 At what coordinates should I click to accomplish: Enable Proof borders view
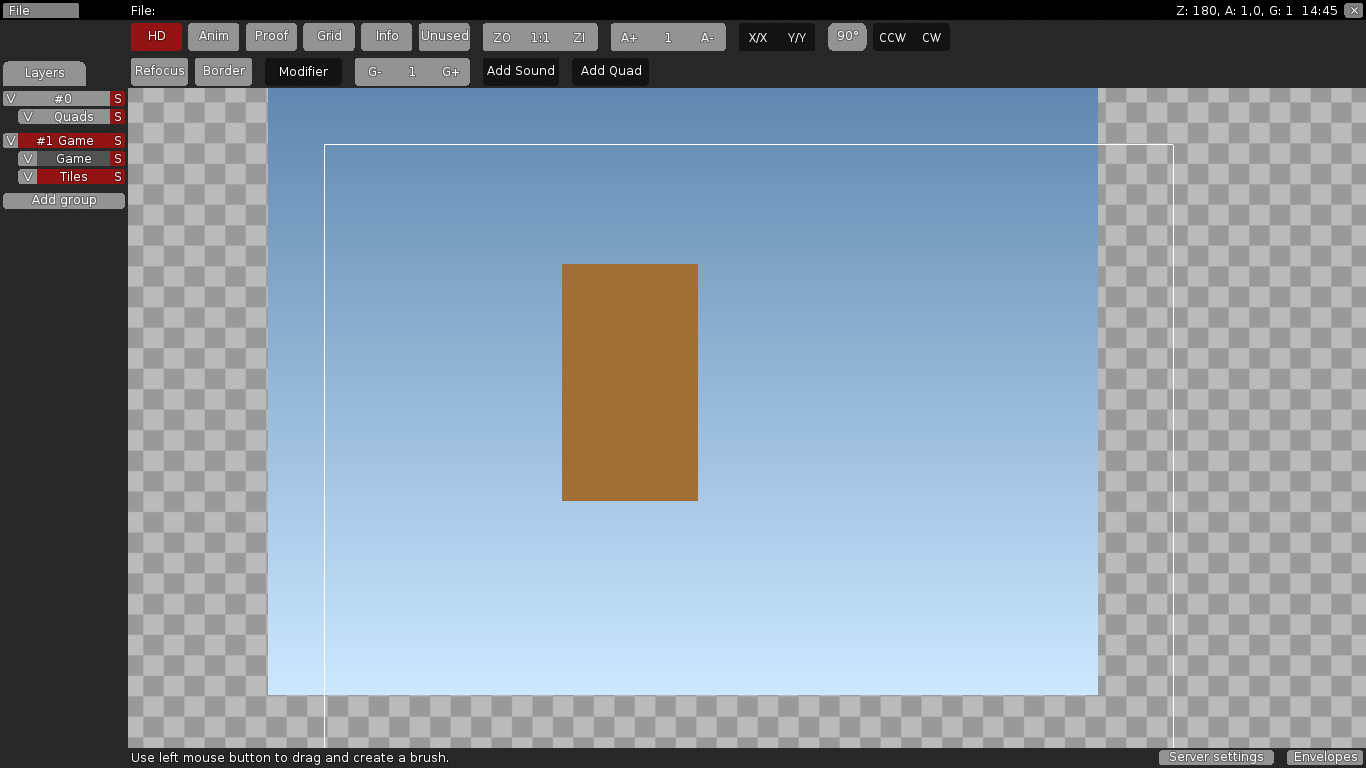coord(270,36)
